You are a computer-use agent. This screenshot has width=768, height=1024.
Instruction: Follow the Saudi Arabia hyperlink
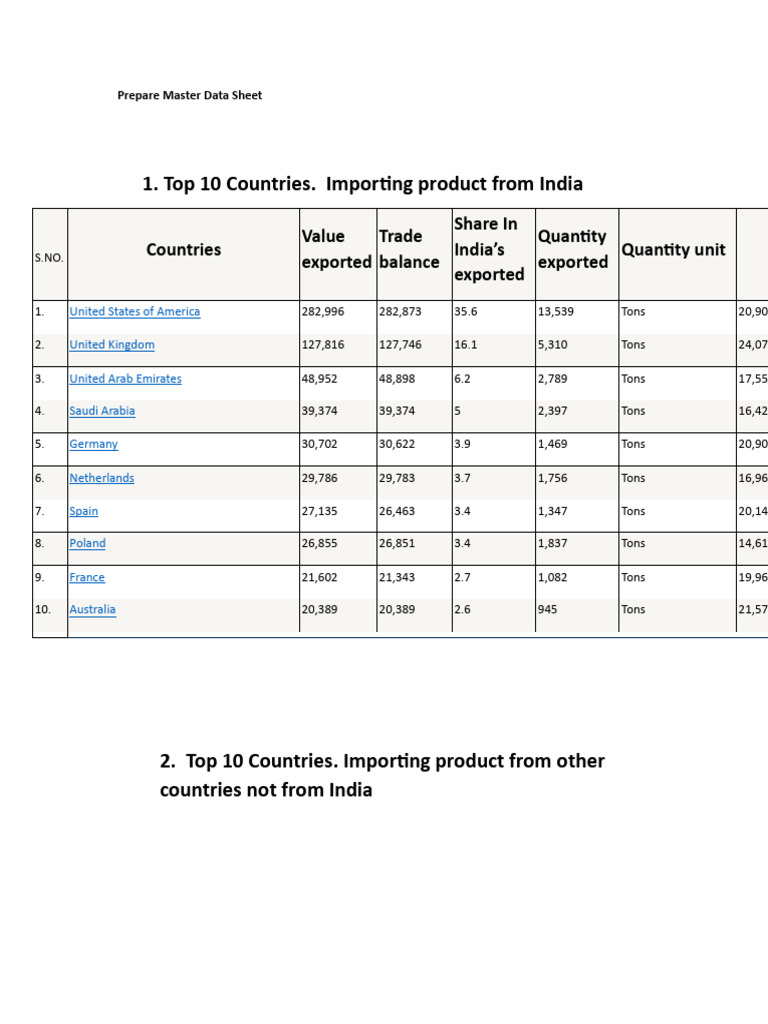[x=102, y=411]
